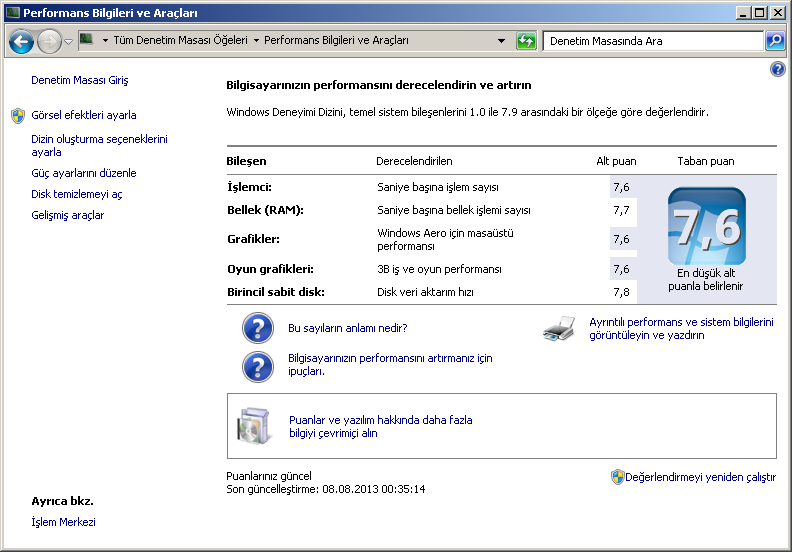
Task: Open the recent pages dropdown arrow
Action: [x=69, y=41]
